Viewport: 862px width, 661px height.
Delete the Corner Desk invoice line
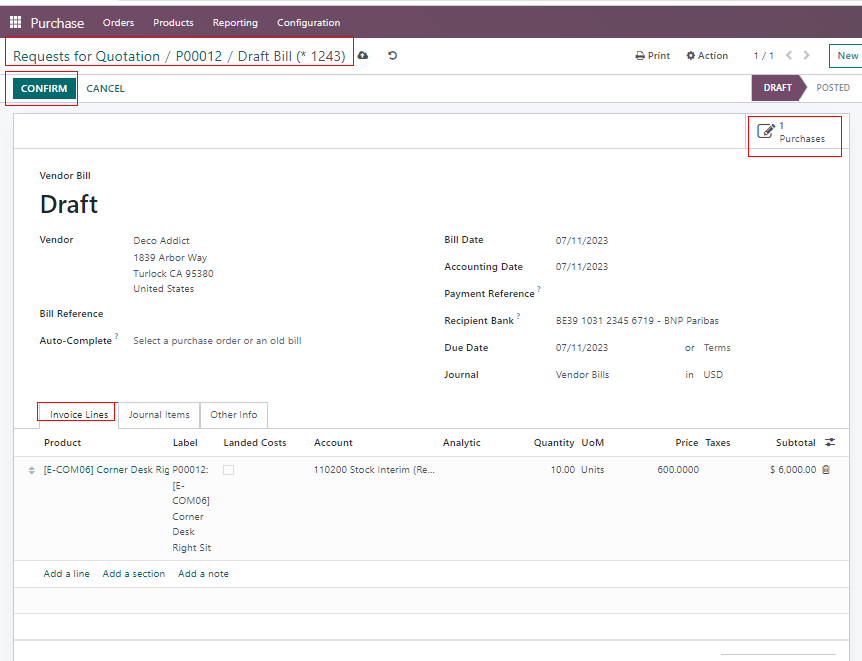[x=826, y=469]
